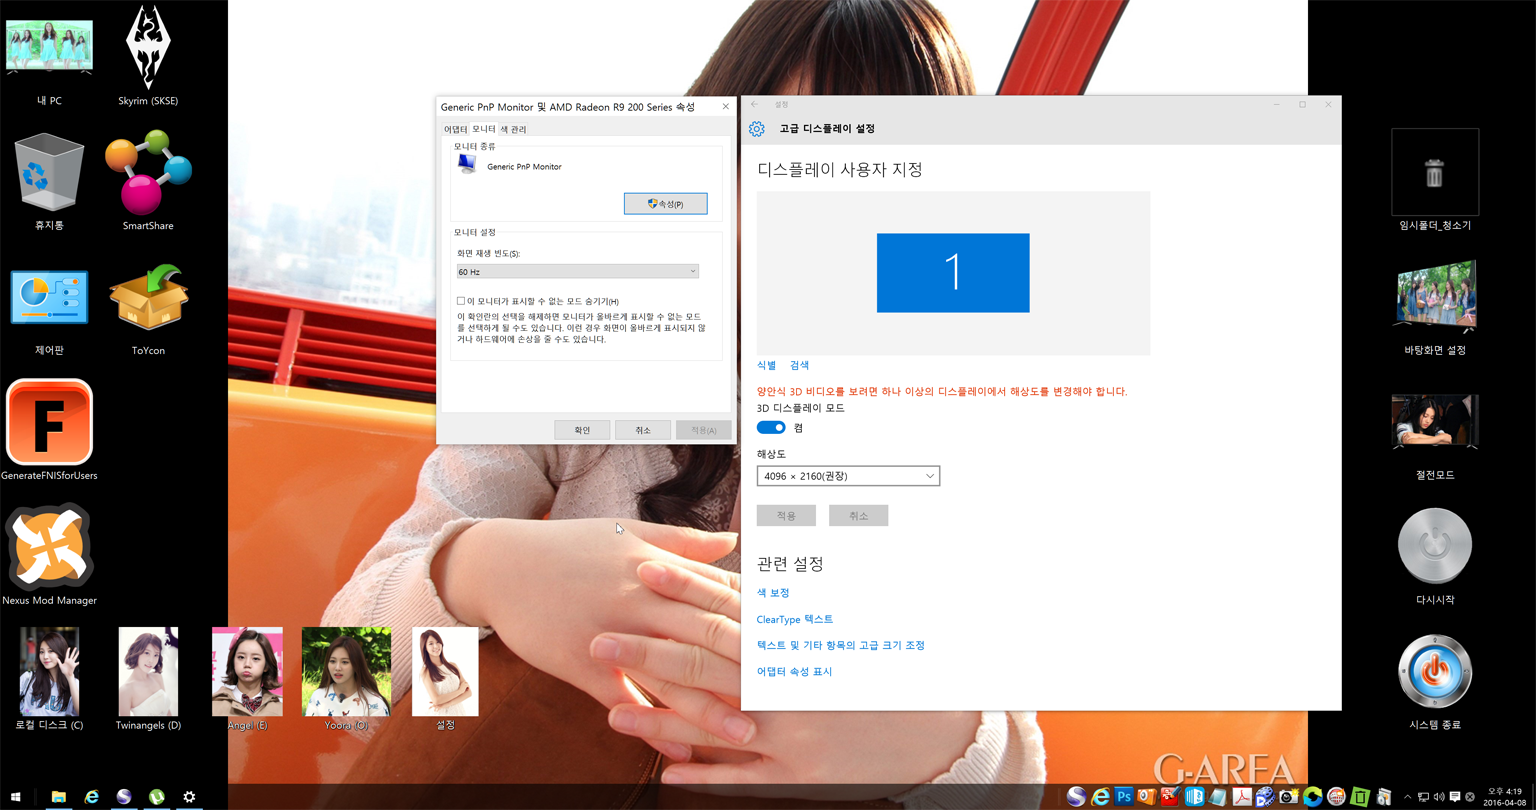The image size is (1536, 810).
Task: Open the 어댑터 속성 표시 link
Action: pyautogui.click(x=794, y=671)
